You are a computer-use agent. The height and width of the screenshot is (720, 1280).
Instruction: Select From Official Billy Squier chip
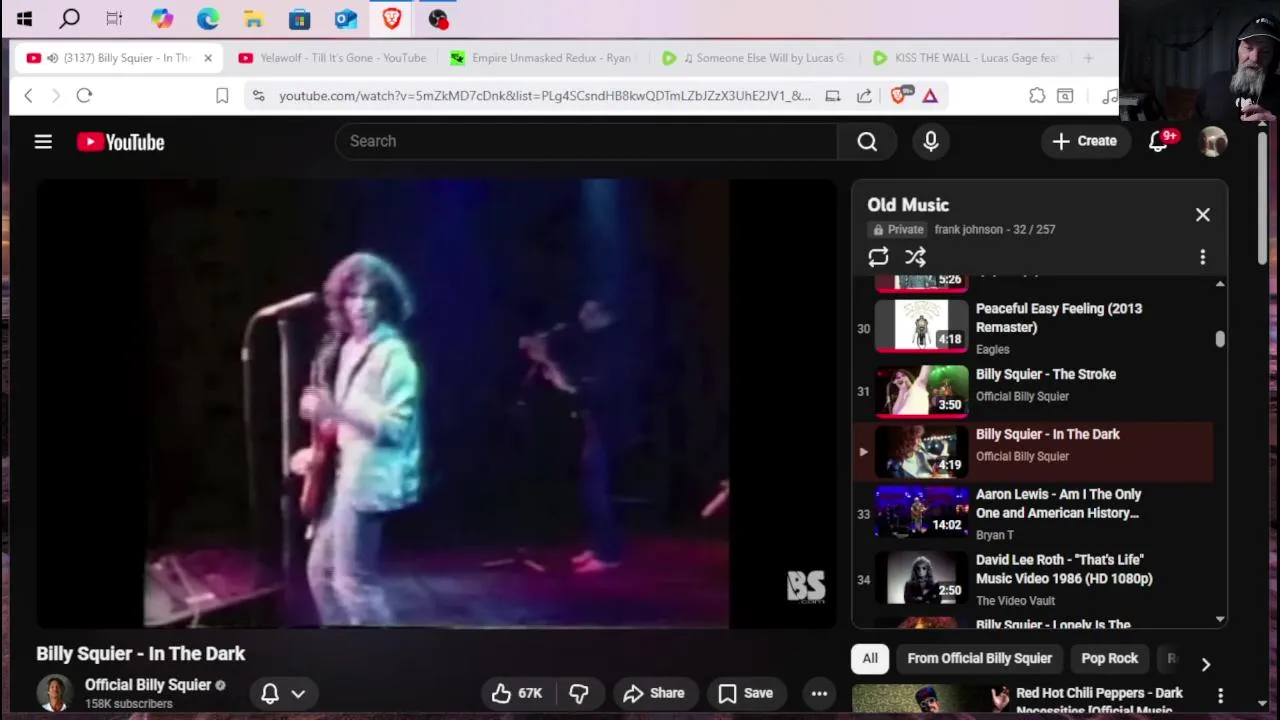coord(979,658)
